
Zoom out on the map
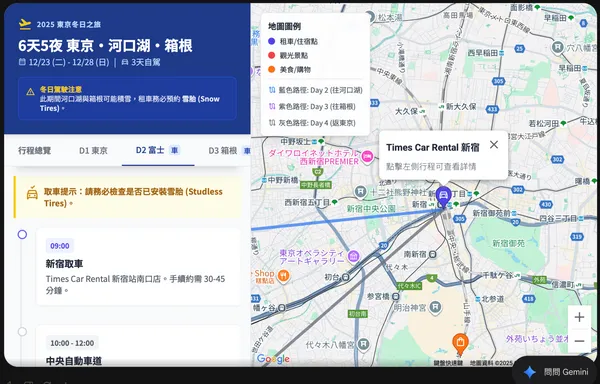click(x=579, y=341)
